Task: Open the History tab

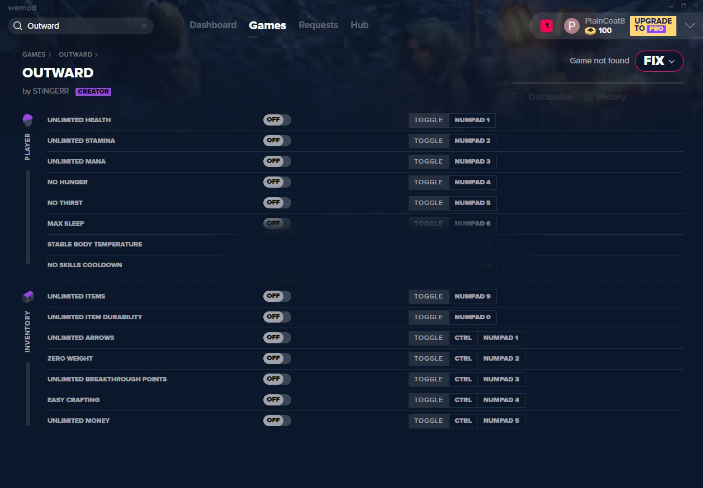Action: pos(611,97)
